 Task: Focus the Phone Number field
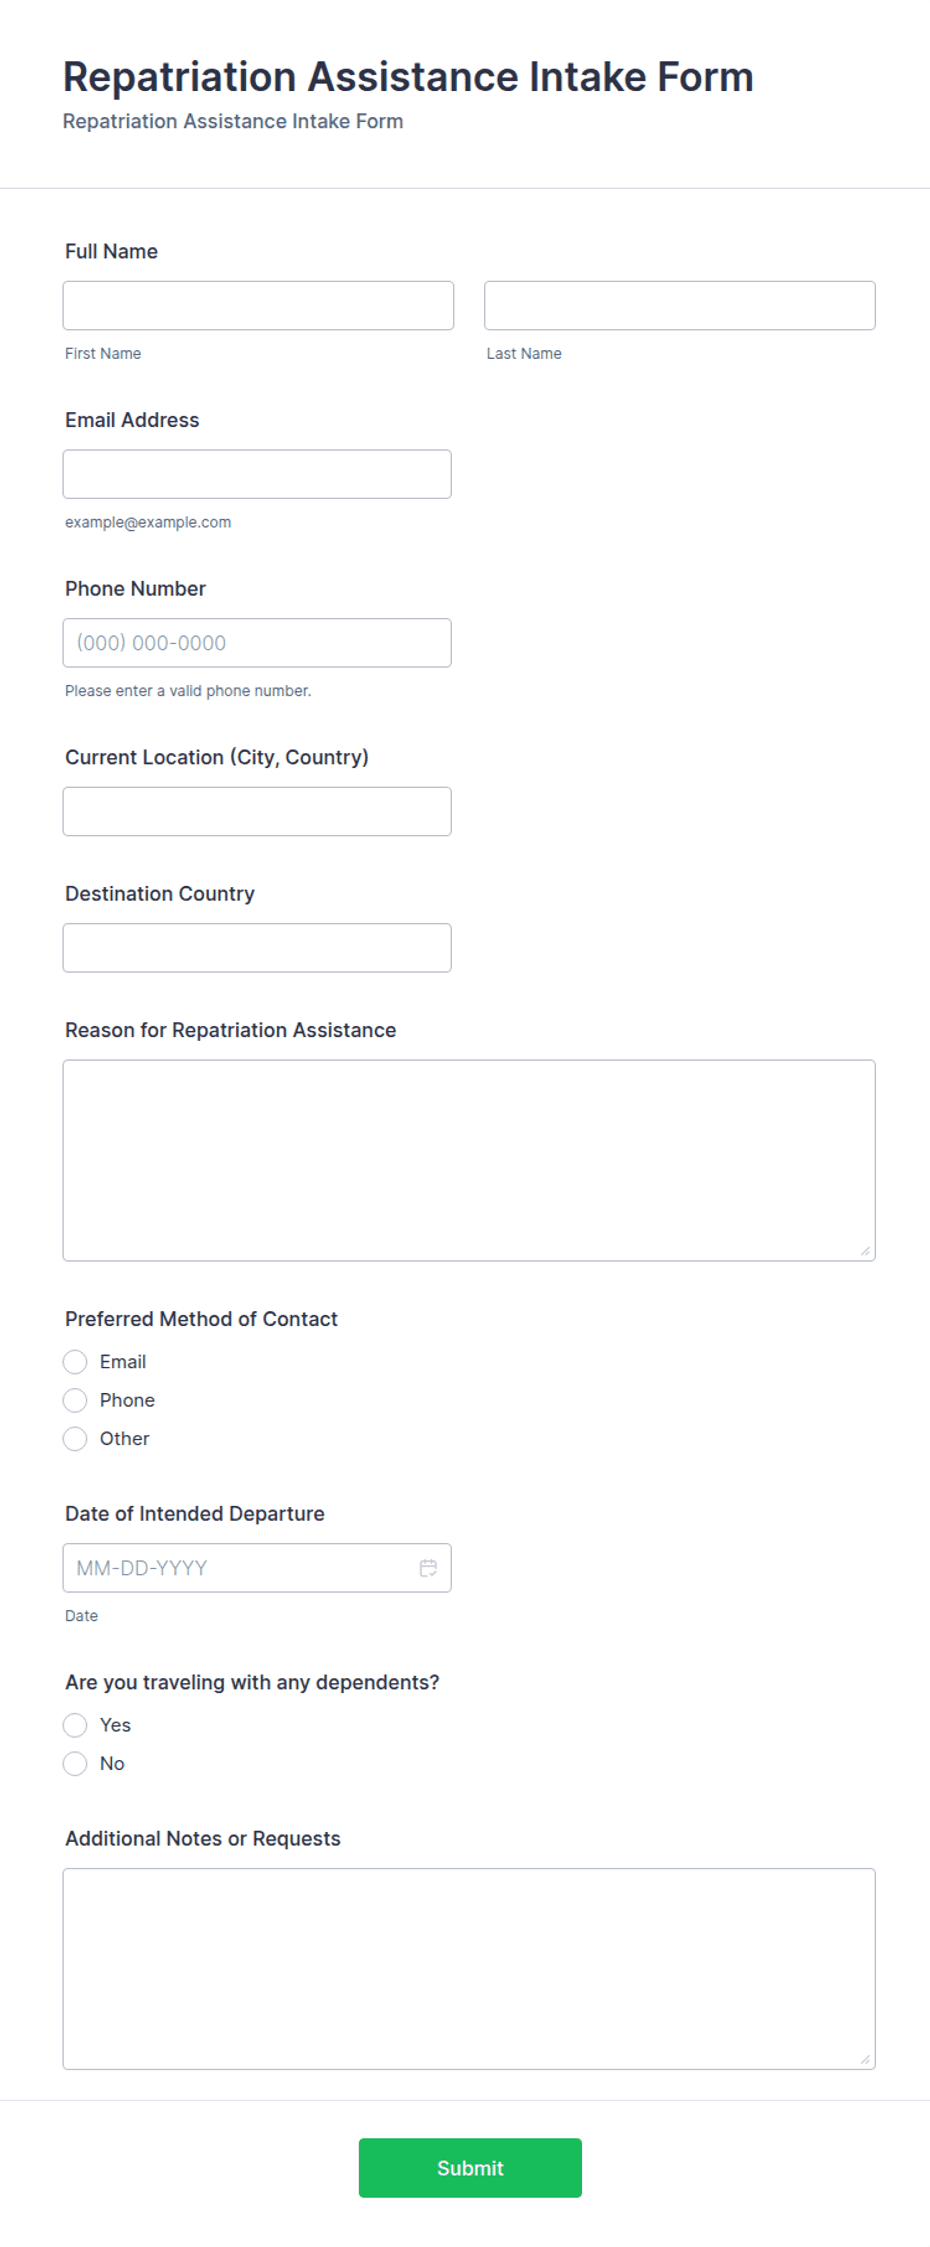[257, 642]
